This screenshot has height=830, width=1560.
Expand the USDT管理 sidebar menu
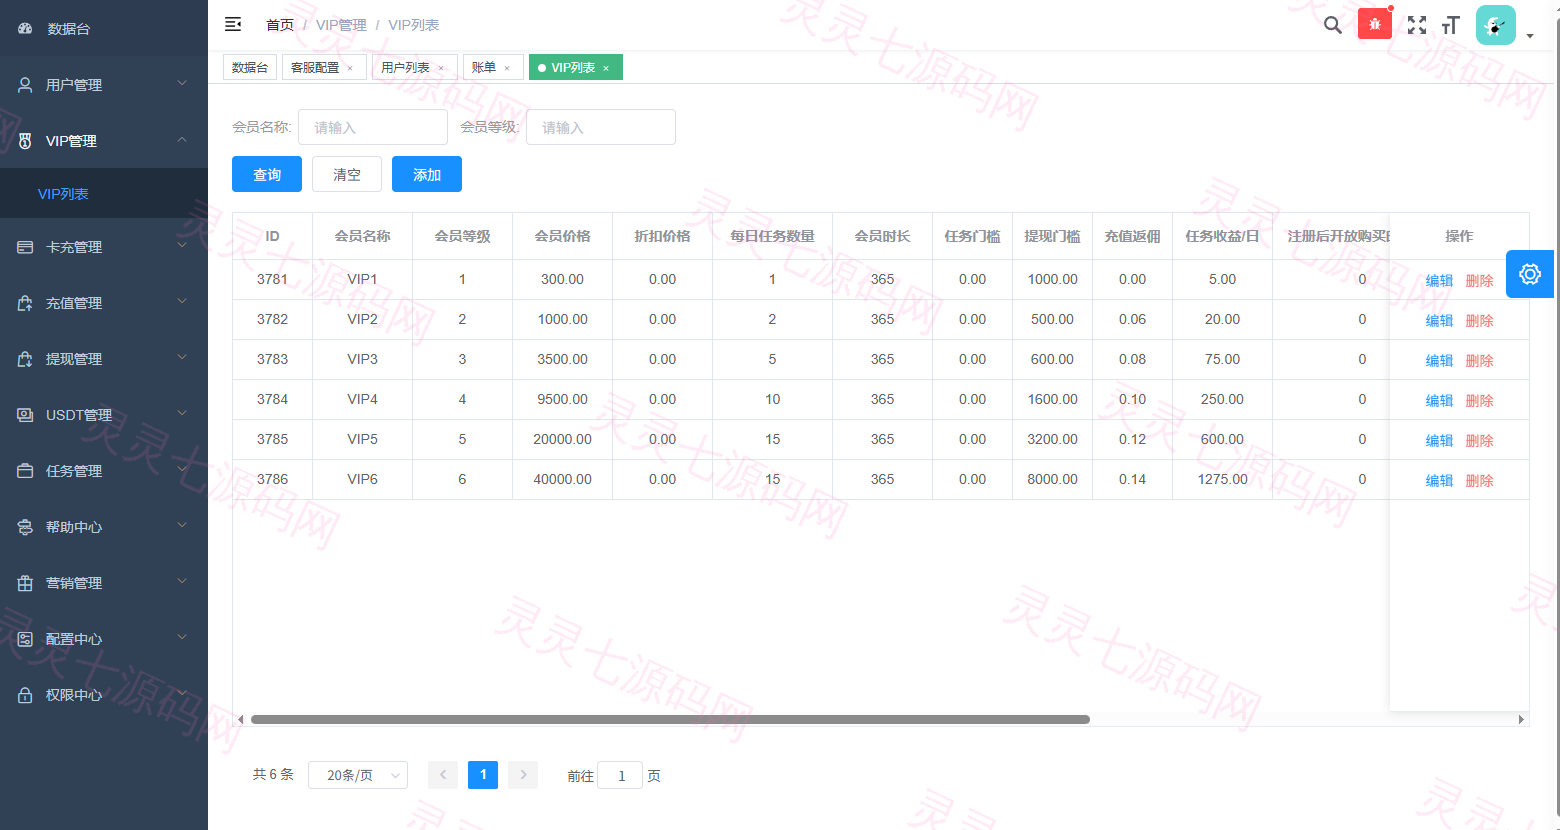104,415
